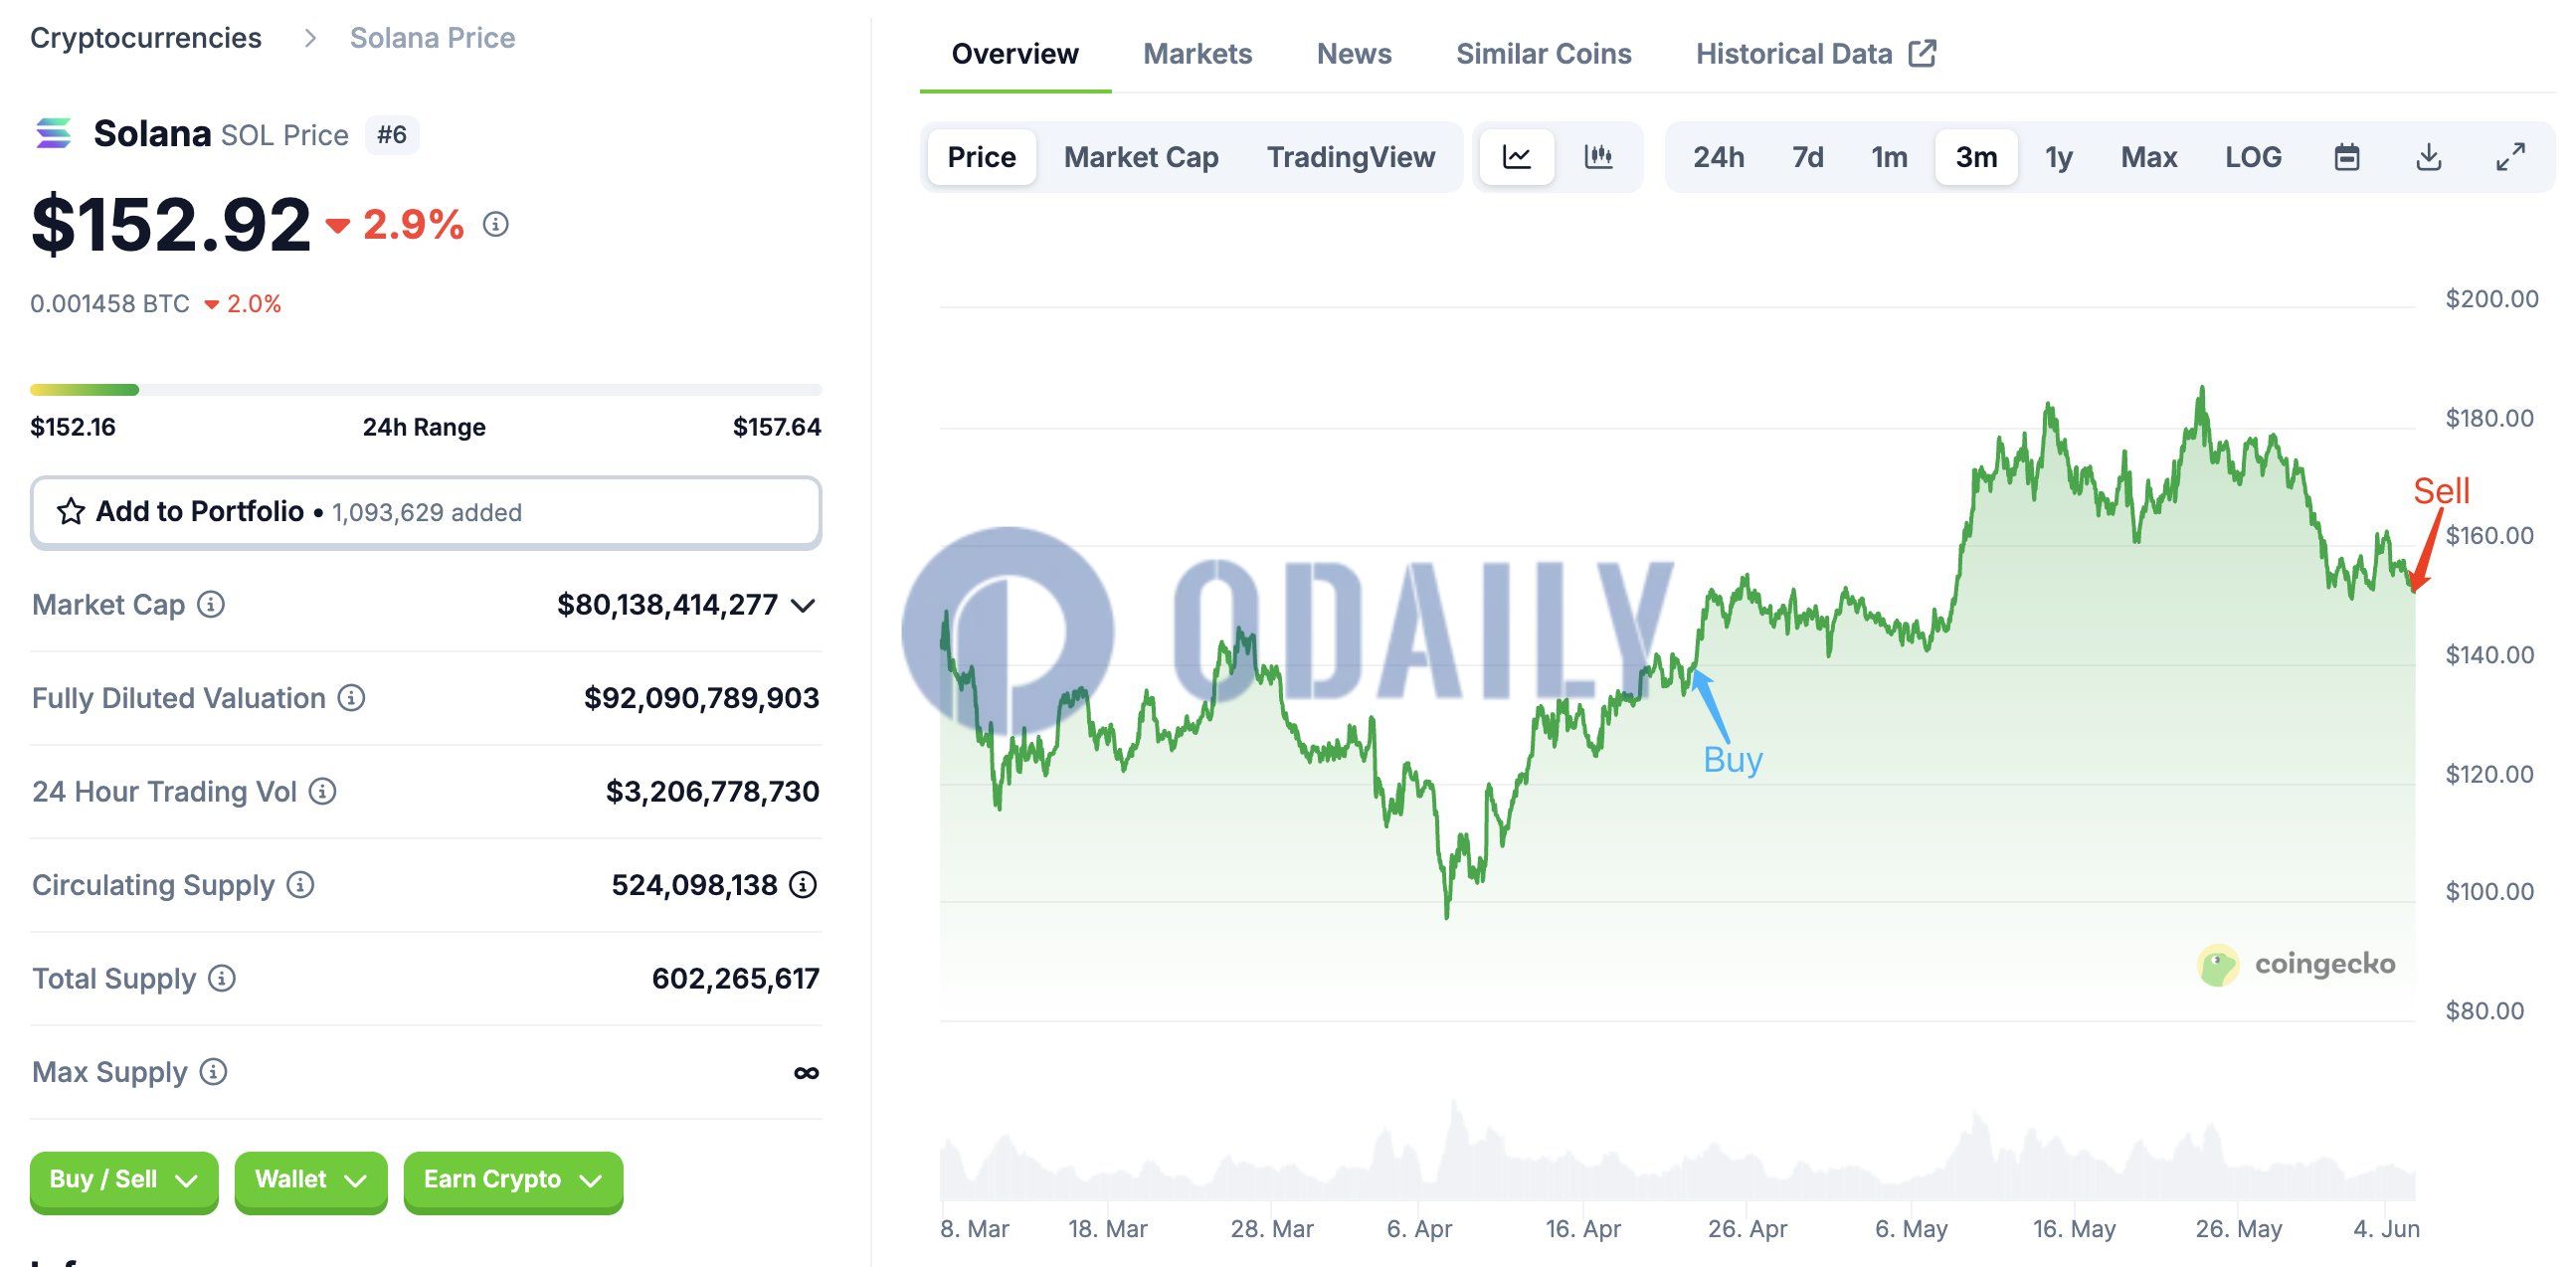This screenshot has height=1267, width=2576.
Task: Go to the Similar Coins tab
Action: 1543,54
